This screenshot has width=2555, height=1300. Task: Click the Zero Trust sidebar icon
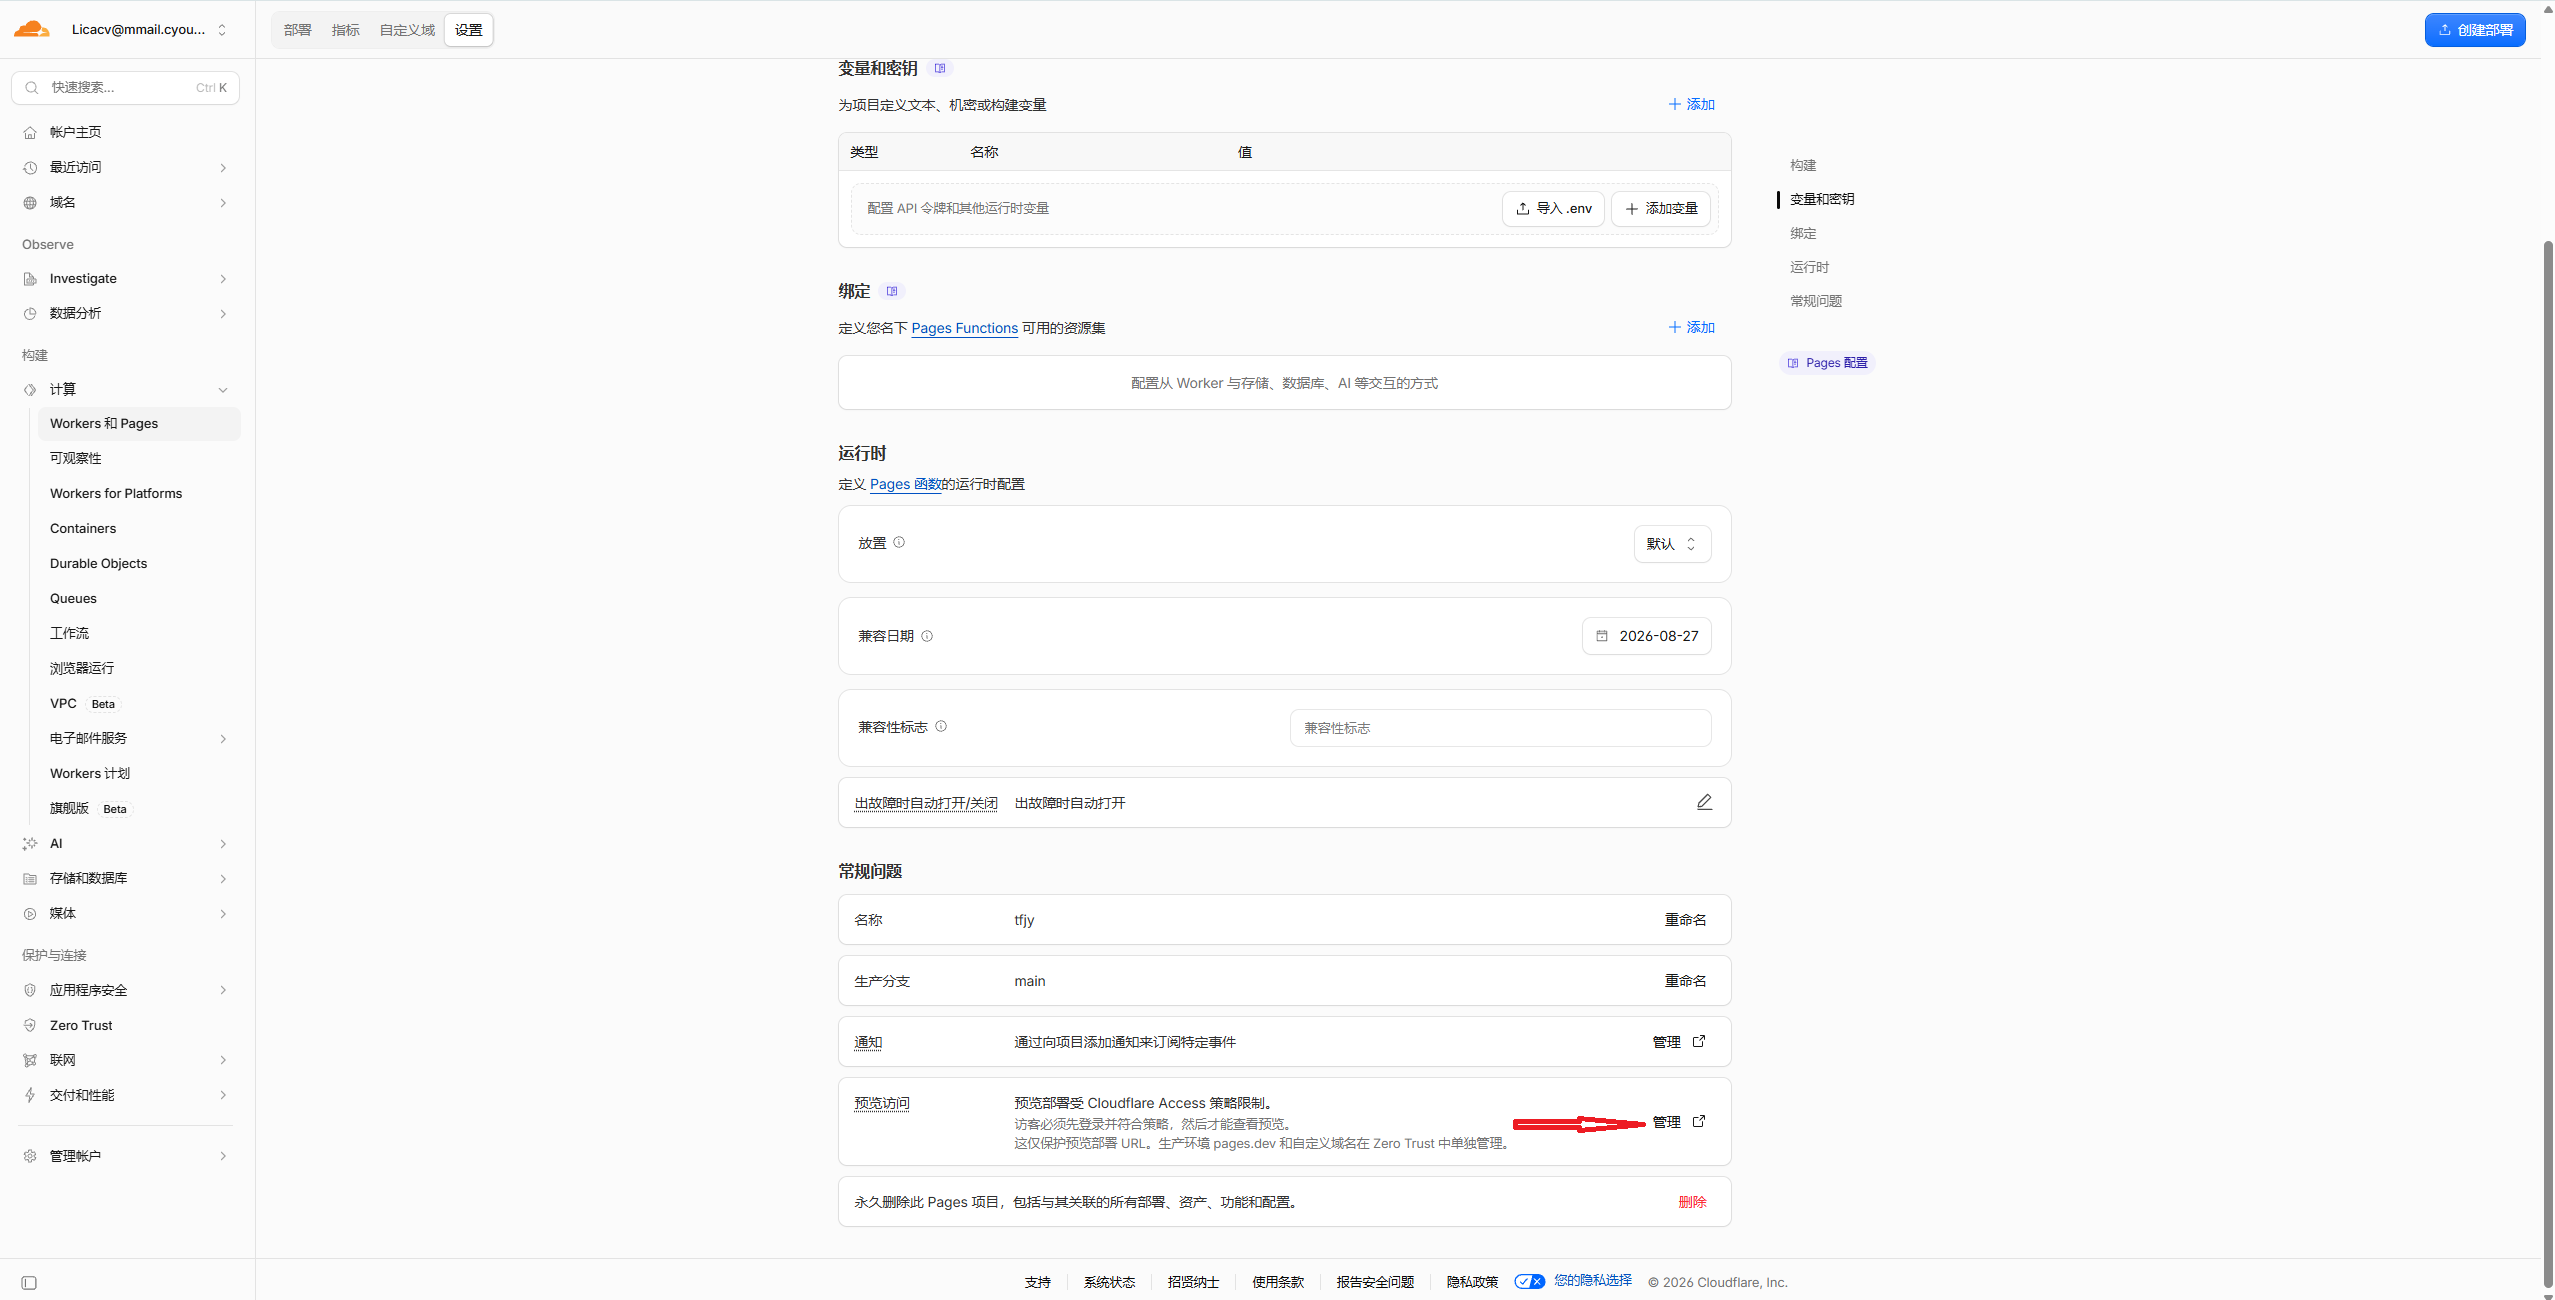[30, 1025]
